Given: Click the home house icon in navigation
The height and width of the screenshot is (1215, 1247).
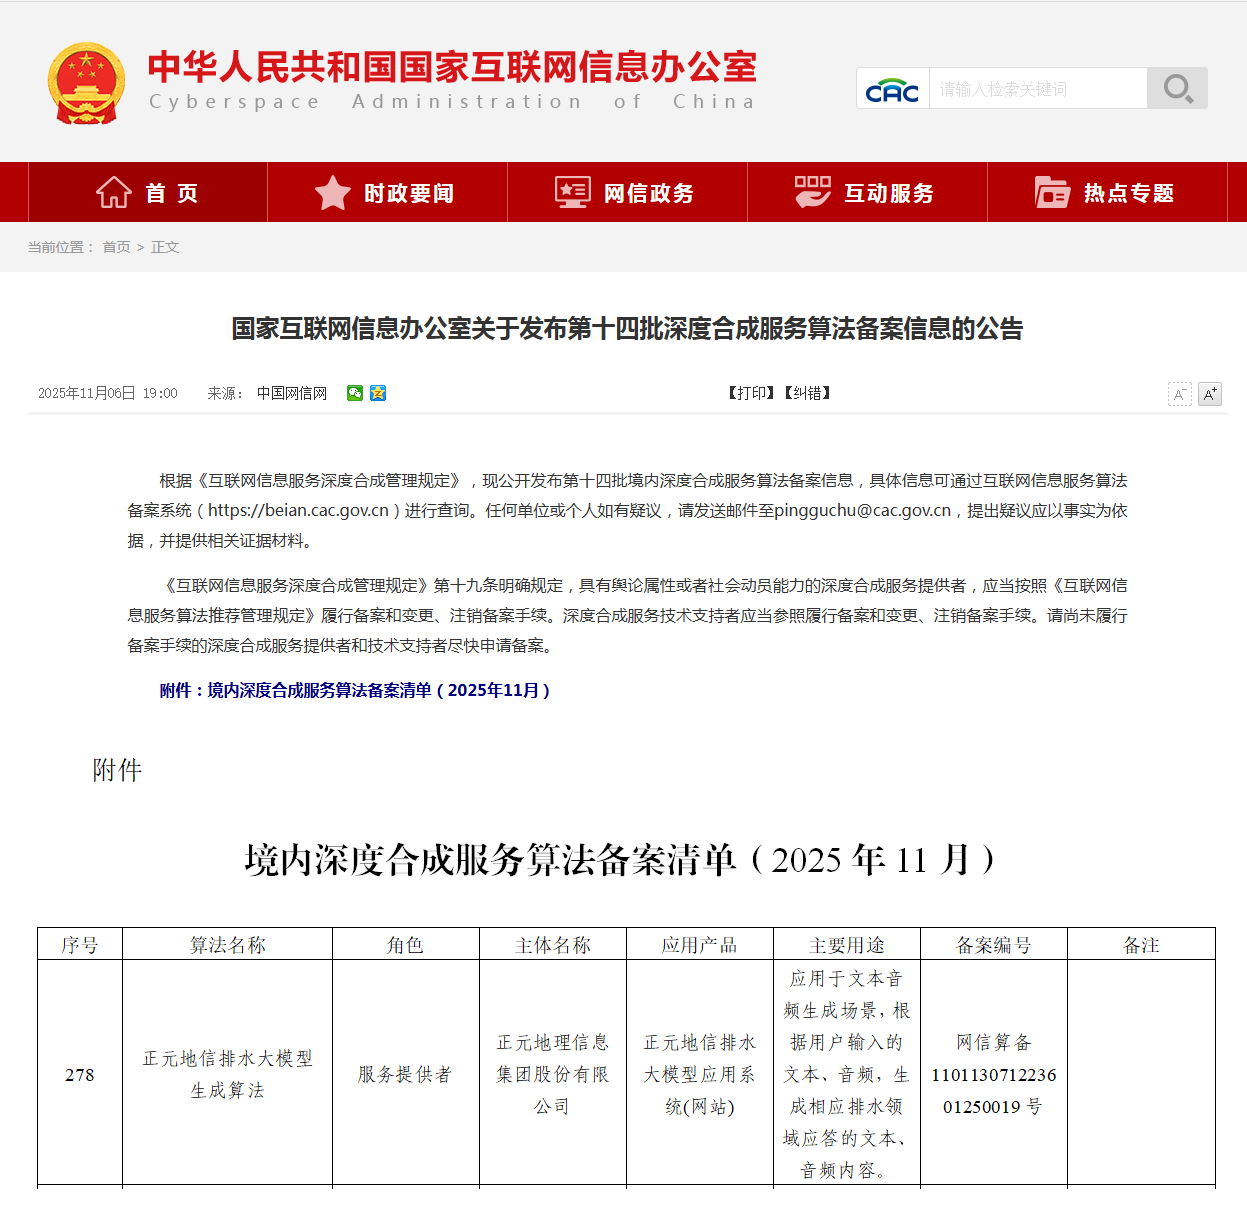Looking at the screenshot, I should click(113, 192).
